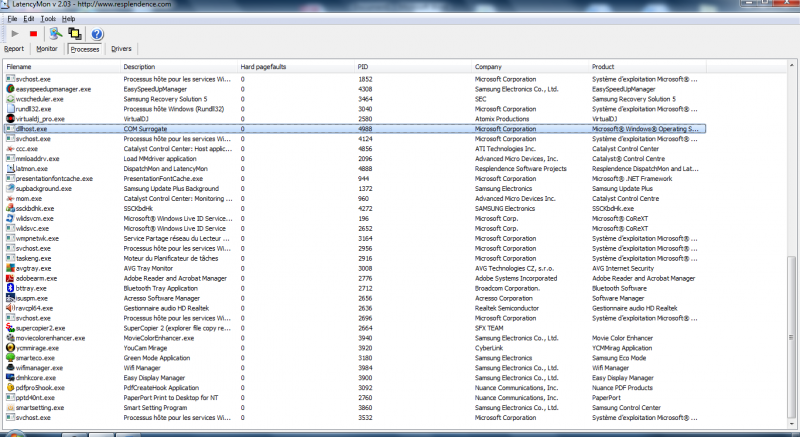Click the easyspeedupmanager.exe icon
The height and width of the screenshot is (437, 800).
(x=10, y=89)
